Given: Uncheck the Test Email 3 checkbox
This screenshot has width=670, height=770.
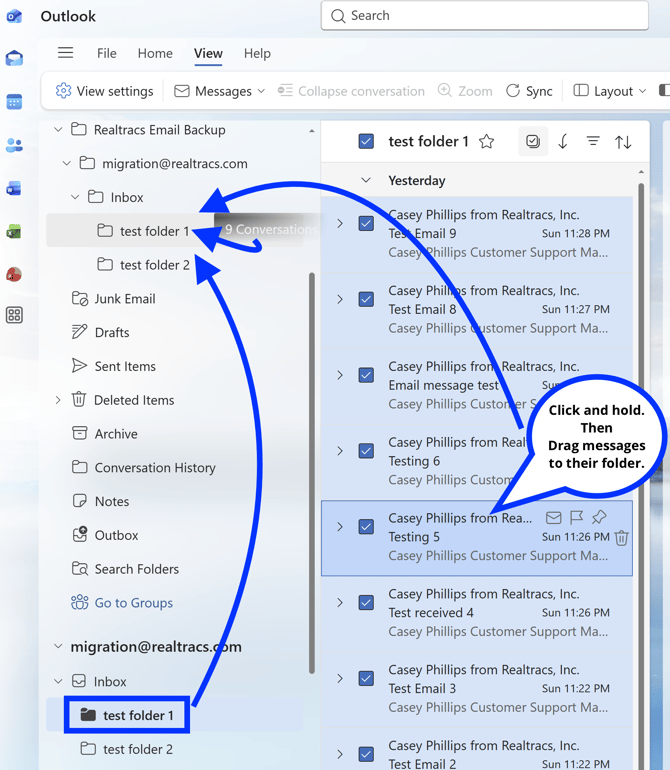Looking at the screenshot, I should (366, 679).
